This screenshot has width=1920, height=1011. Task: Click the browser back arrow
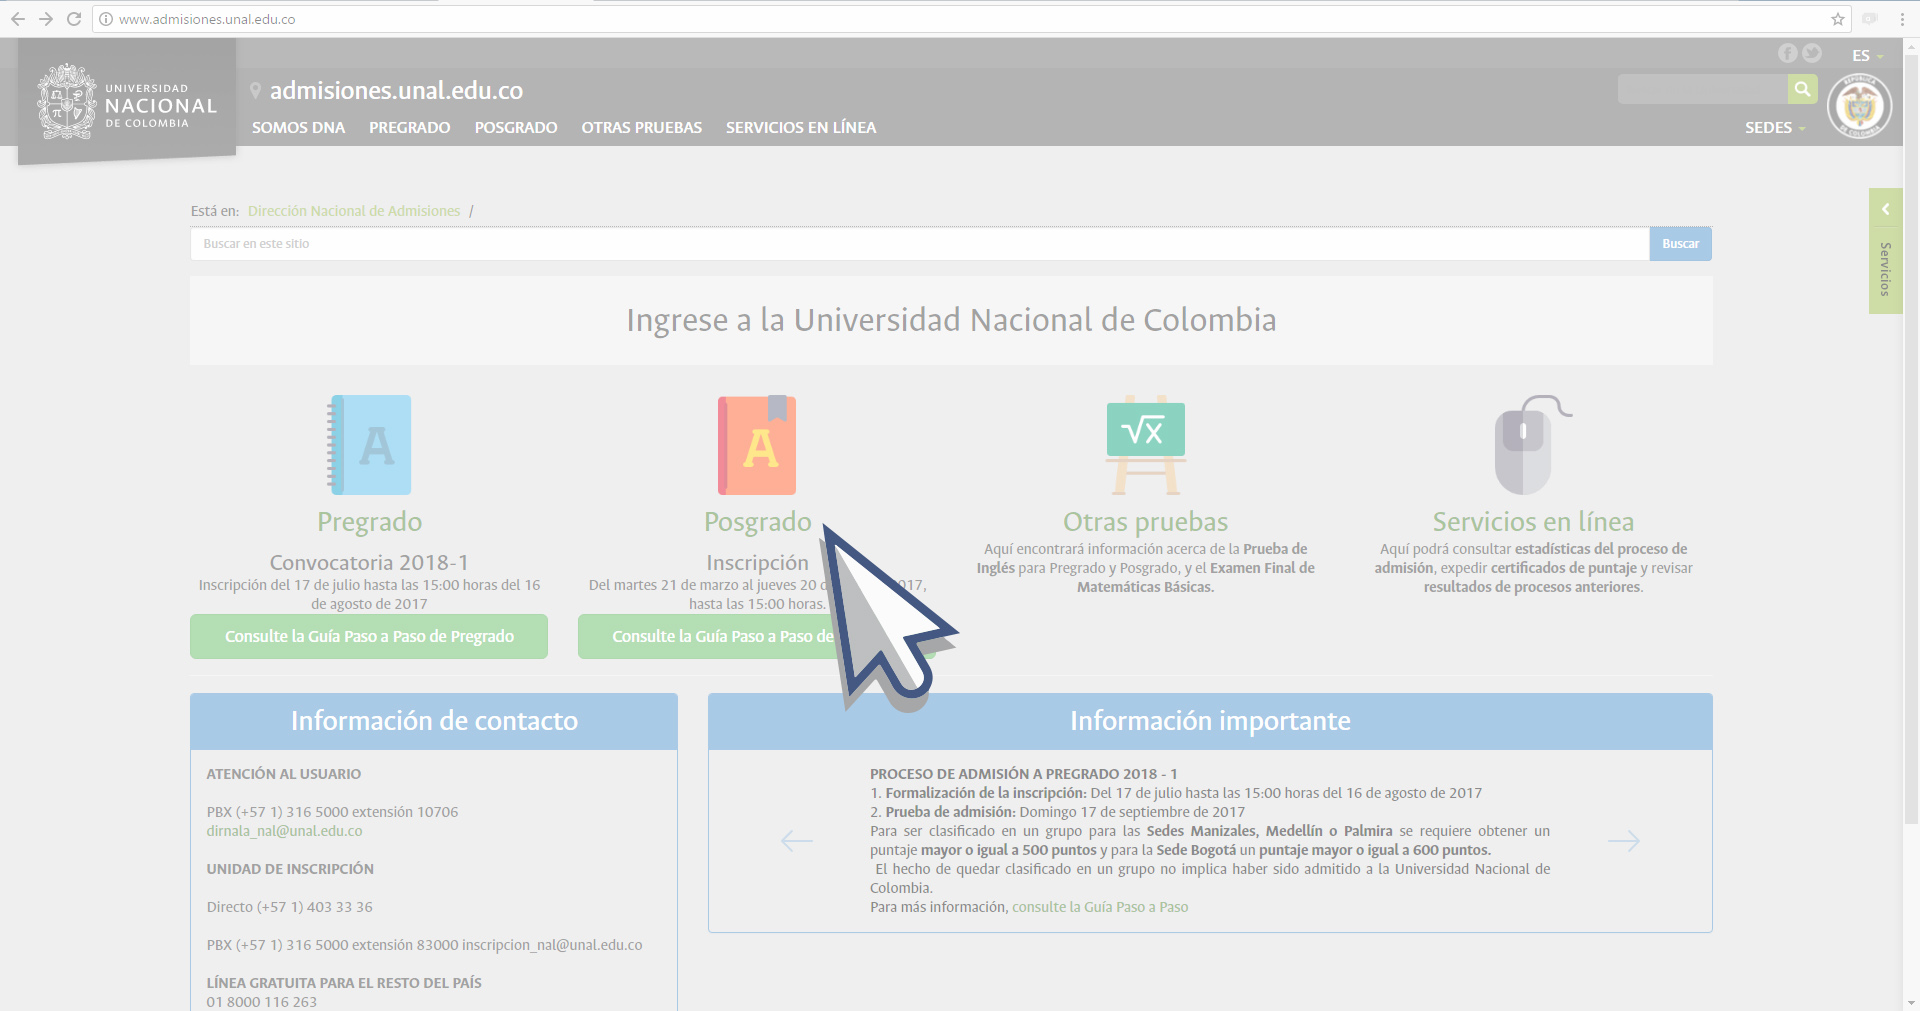pos(18,19)
